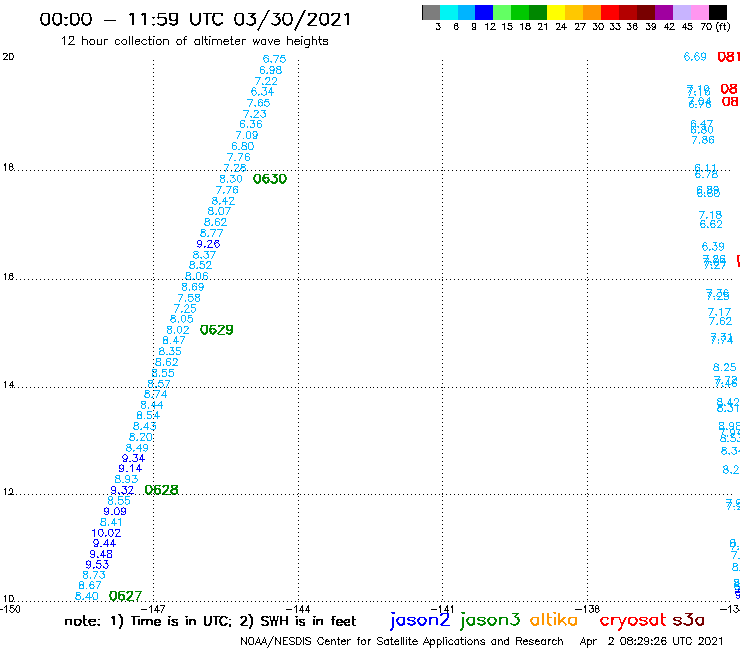Click the blue wave height value 9.53
The image size is (740, 650).
97,565
